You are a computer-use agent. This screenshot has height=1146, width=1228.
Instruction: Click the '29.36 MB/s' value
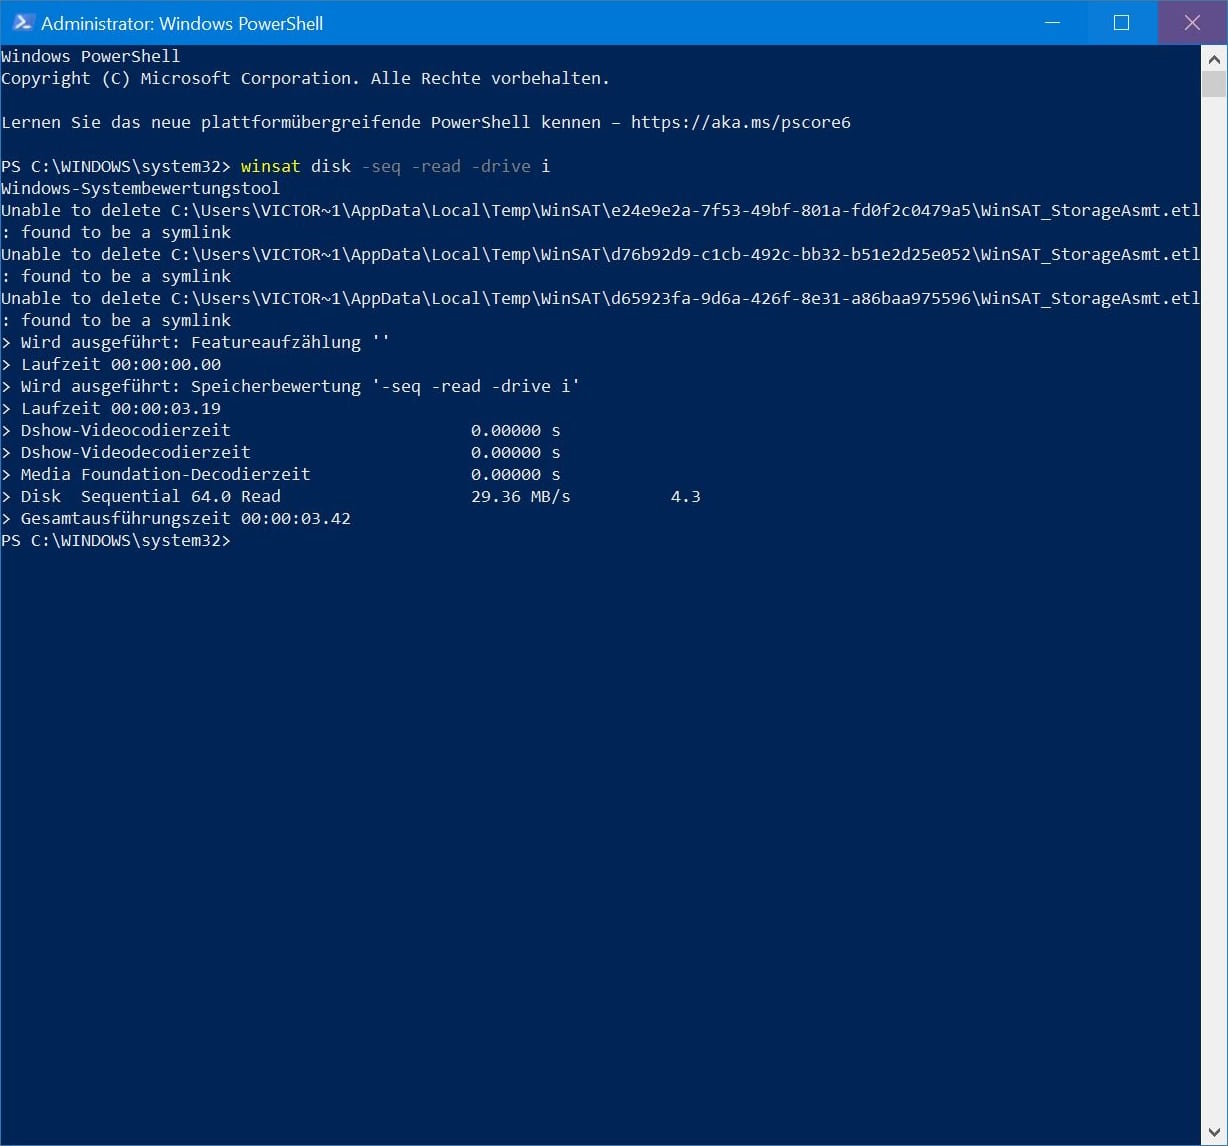point(521,496)
